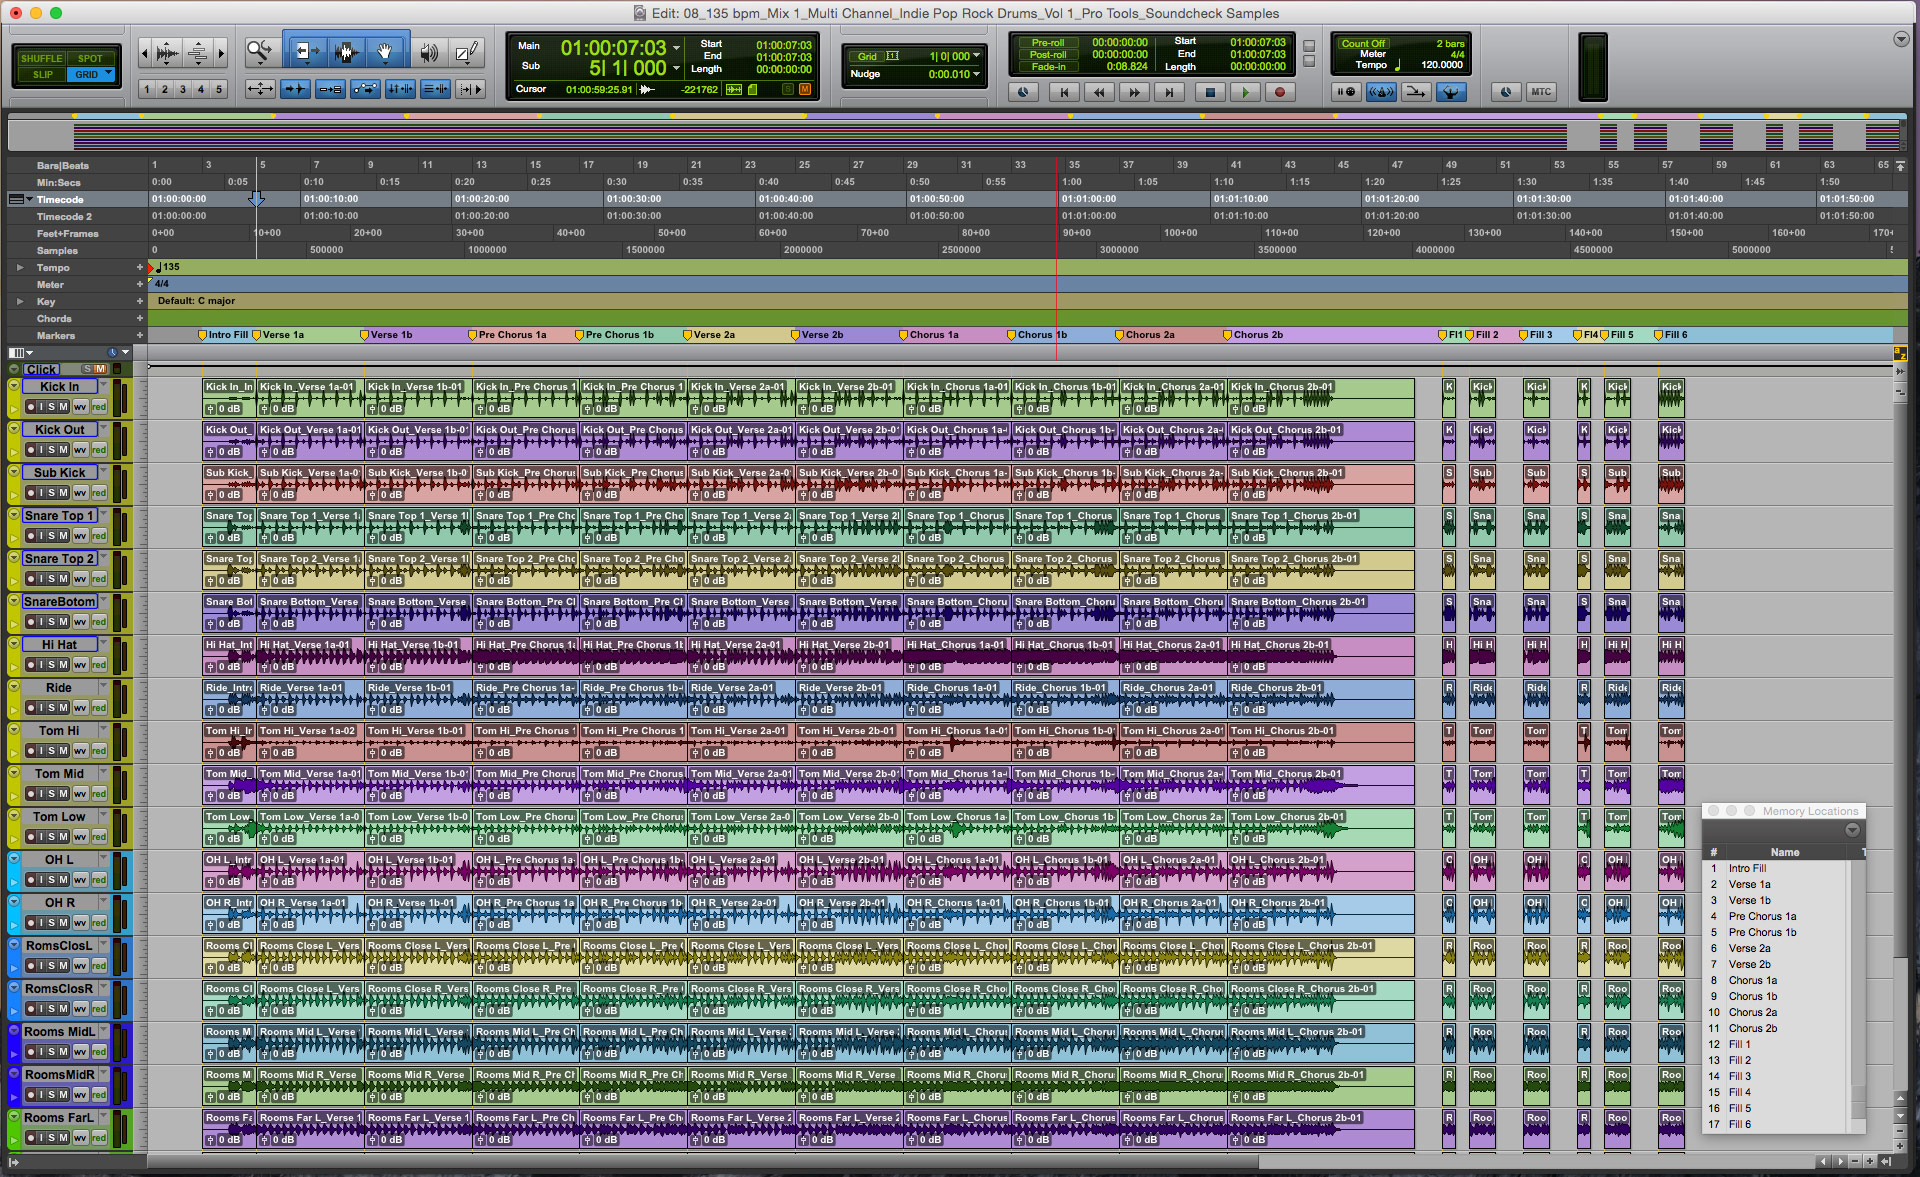Toggle the Pre-roll setting

[x=1047, y=43]
